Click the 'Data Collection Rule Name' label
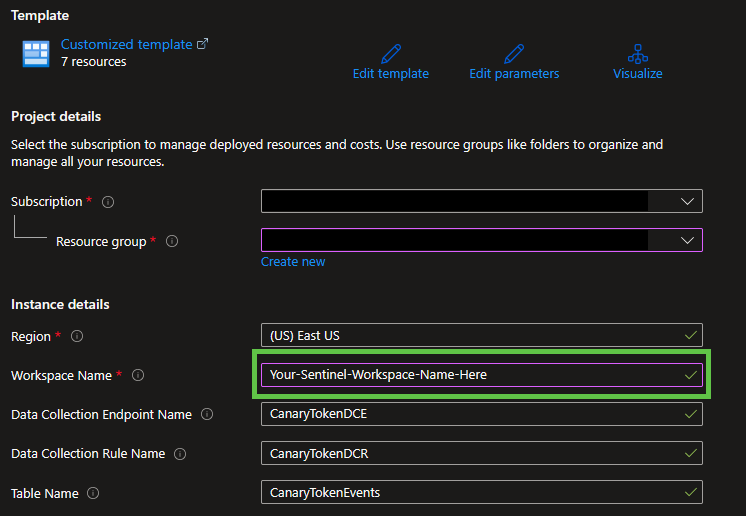 point(88,454)
